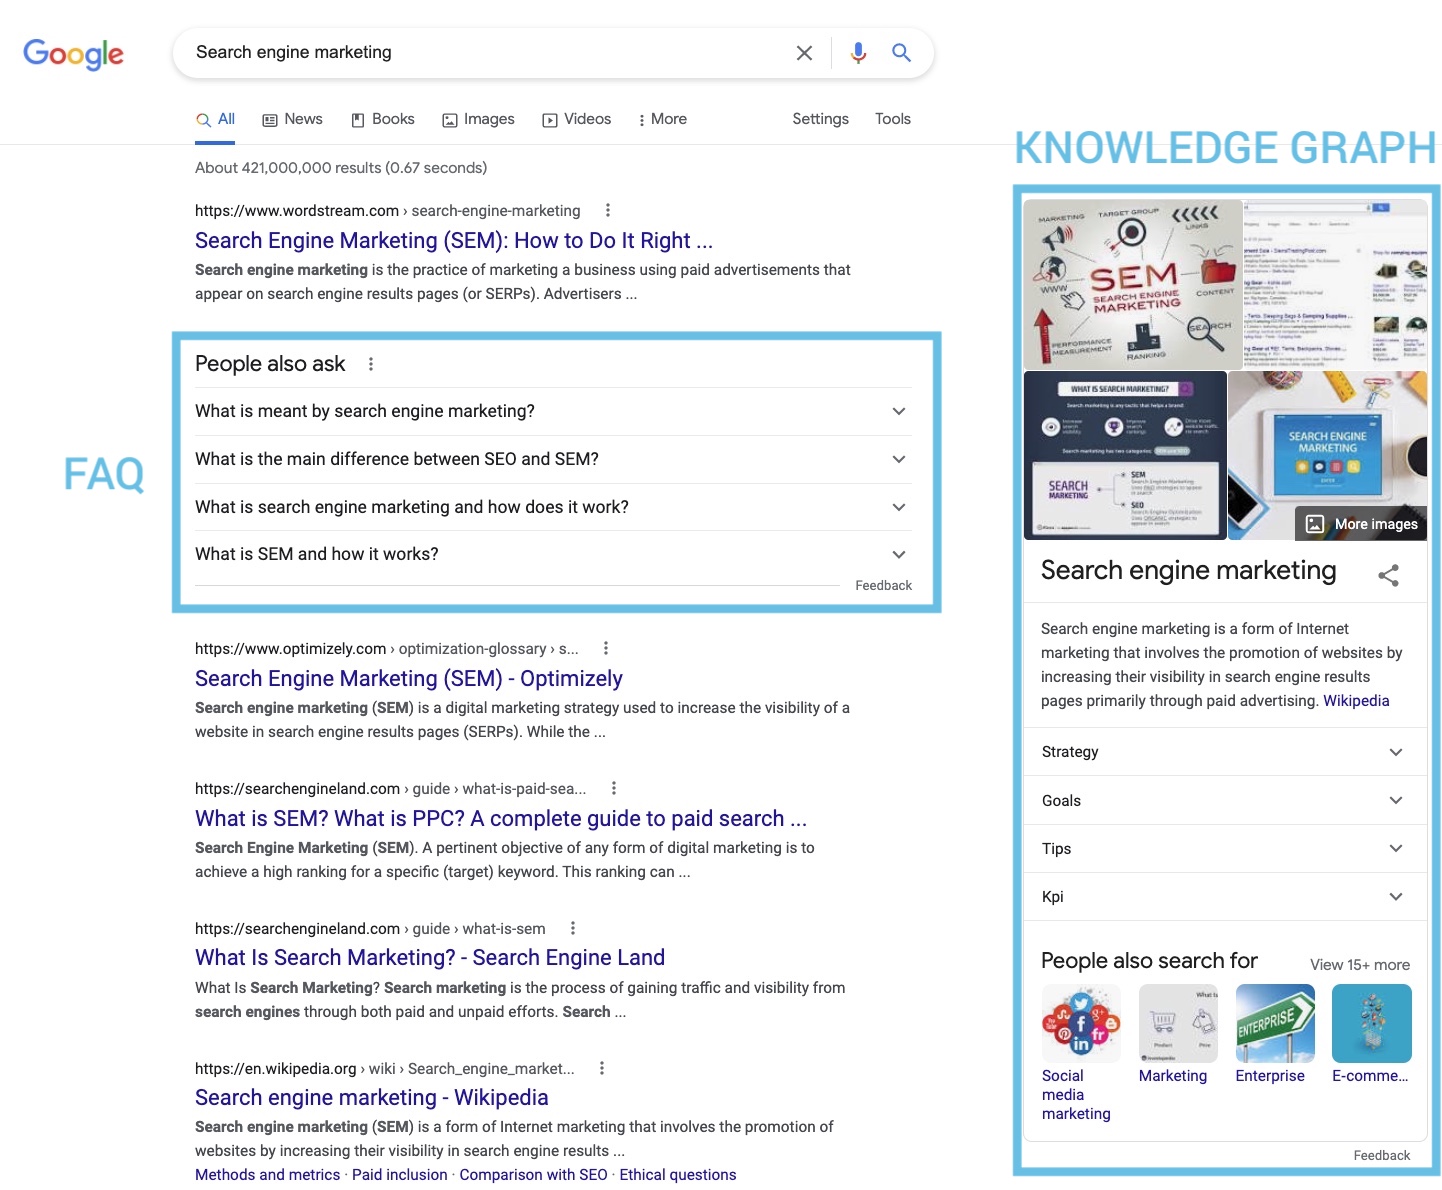This screenshot has width=1442, height=1190.
Task: Open 'Search engine marketing - Wikipedia' result
Action: point(372,1098)
